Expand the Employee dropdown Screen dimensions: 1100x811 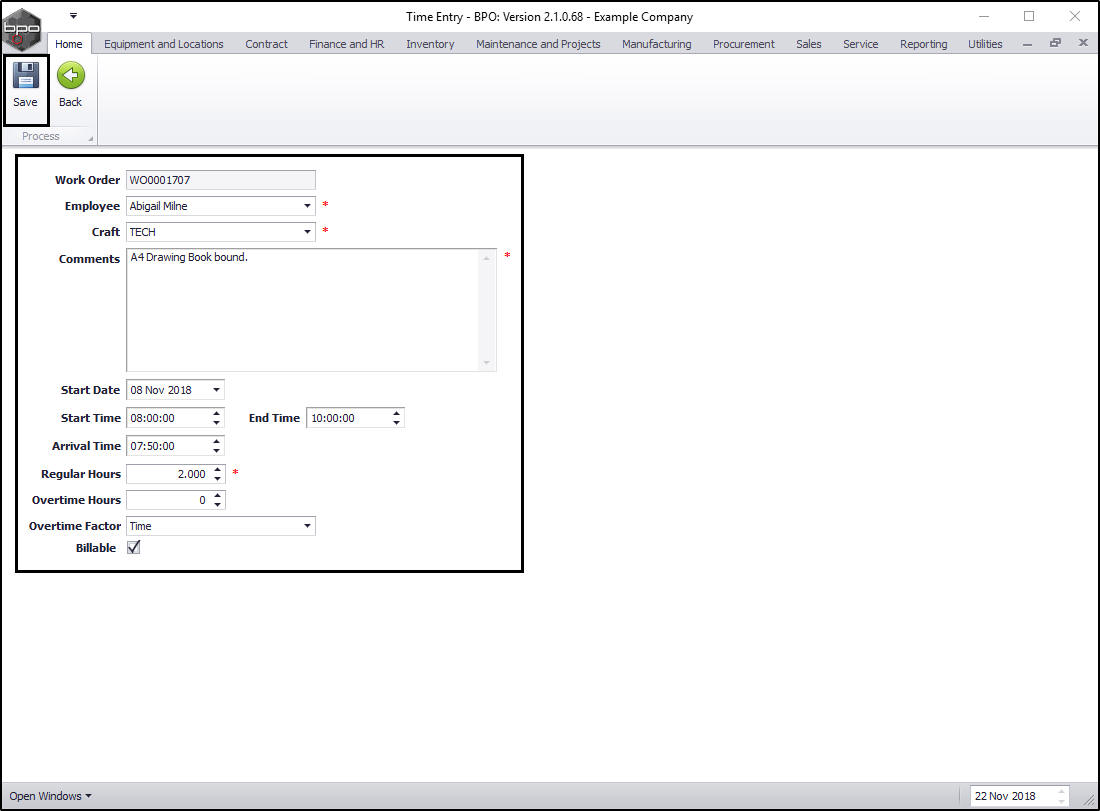[x=307, y=206]
